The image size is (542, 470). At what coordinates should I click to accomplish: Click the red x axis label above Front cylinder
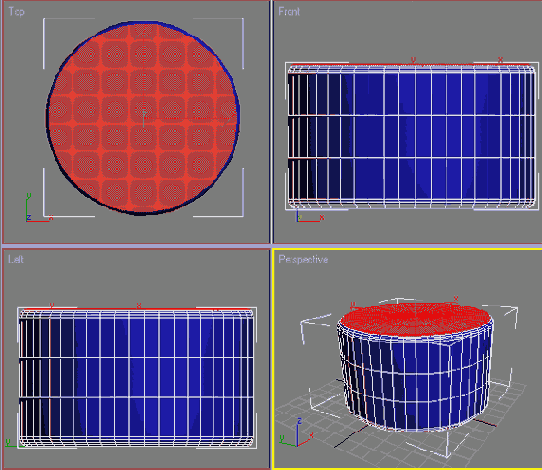[500, 60]
